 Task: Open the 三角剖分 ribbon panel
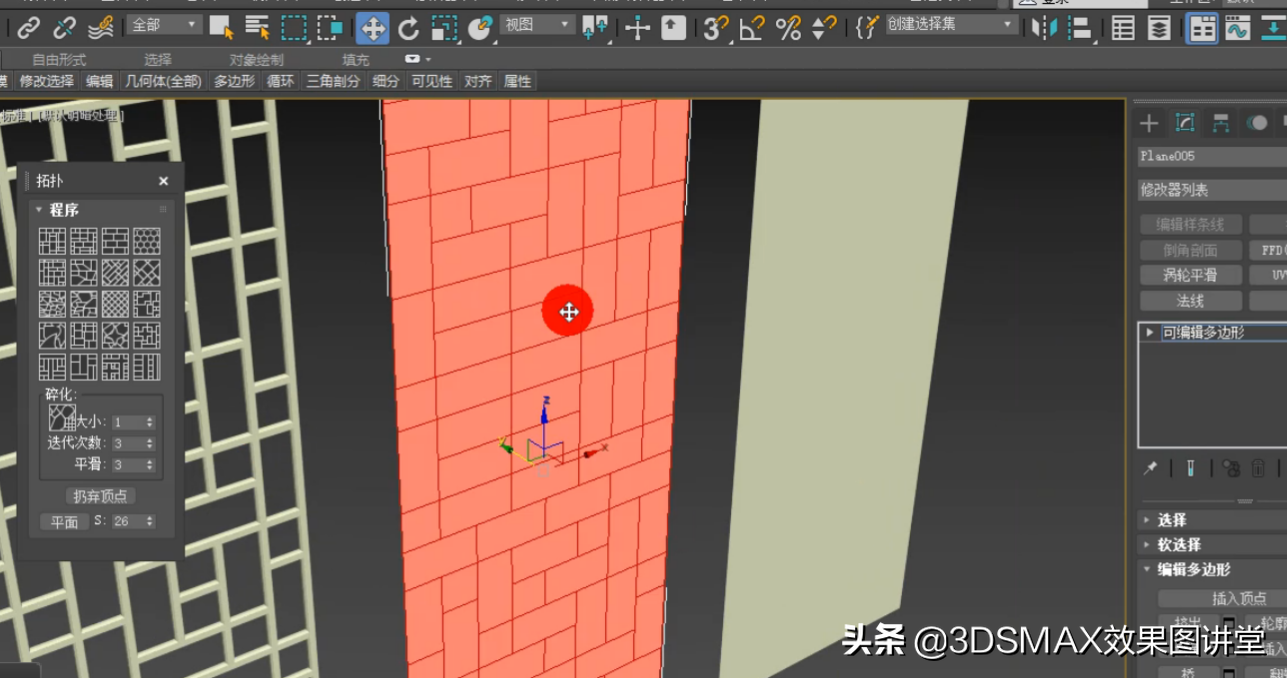coord(333,81)
